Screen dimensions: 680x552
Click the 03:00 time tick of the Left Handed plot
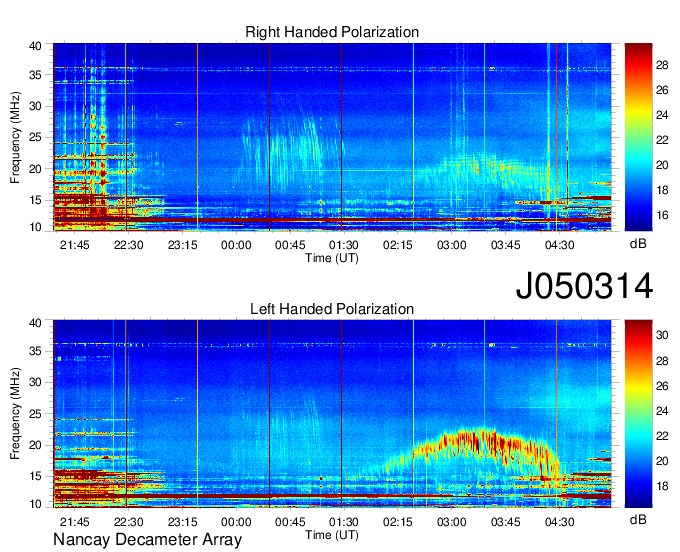point(451,522)
